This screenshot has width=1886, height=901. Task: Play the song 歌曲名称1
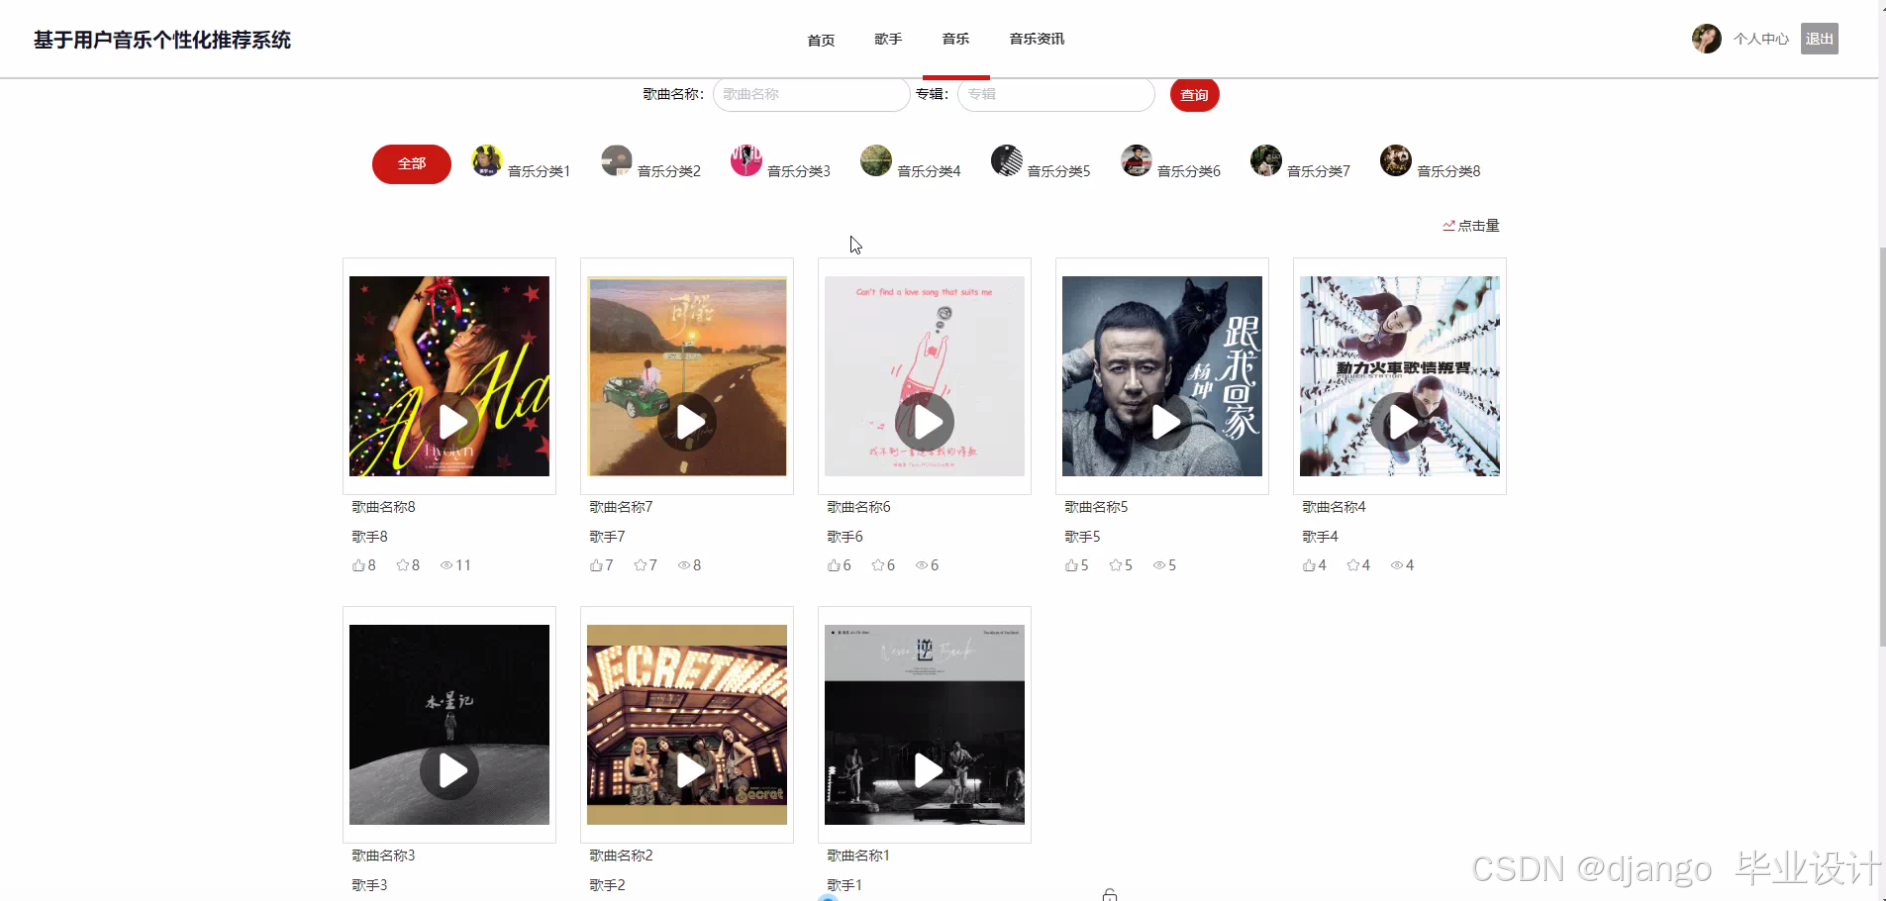click(x=925, y=771)
